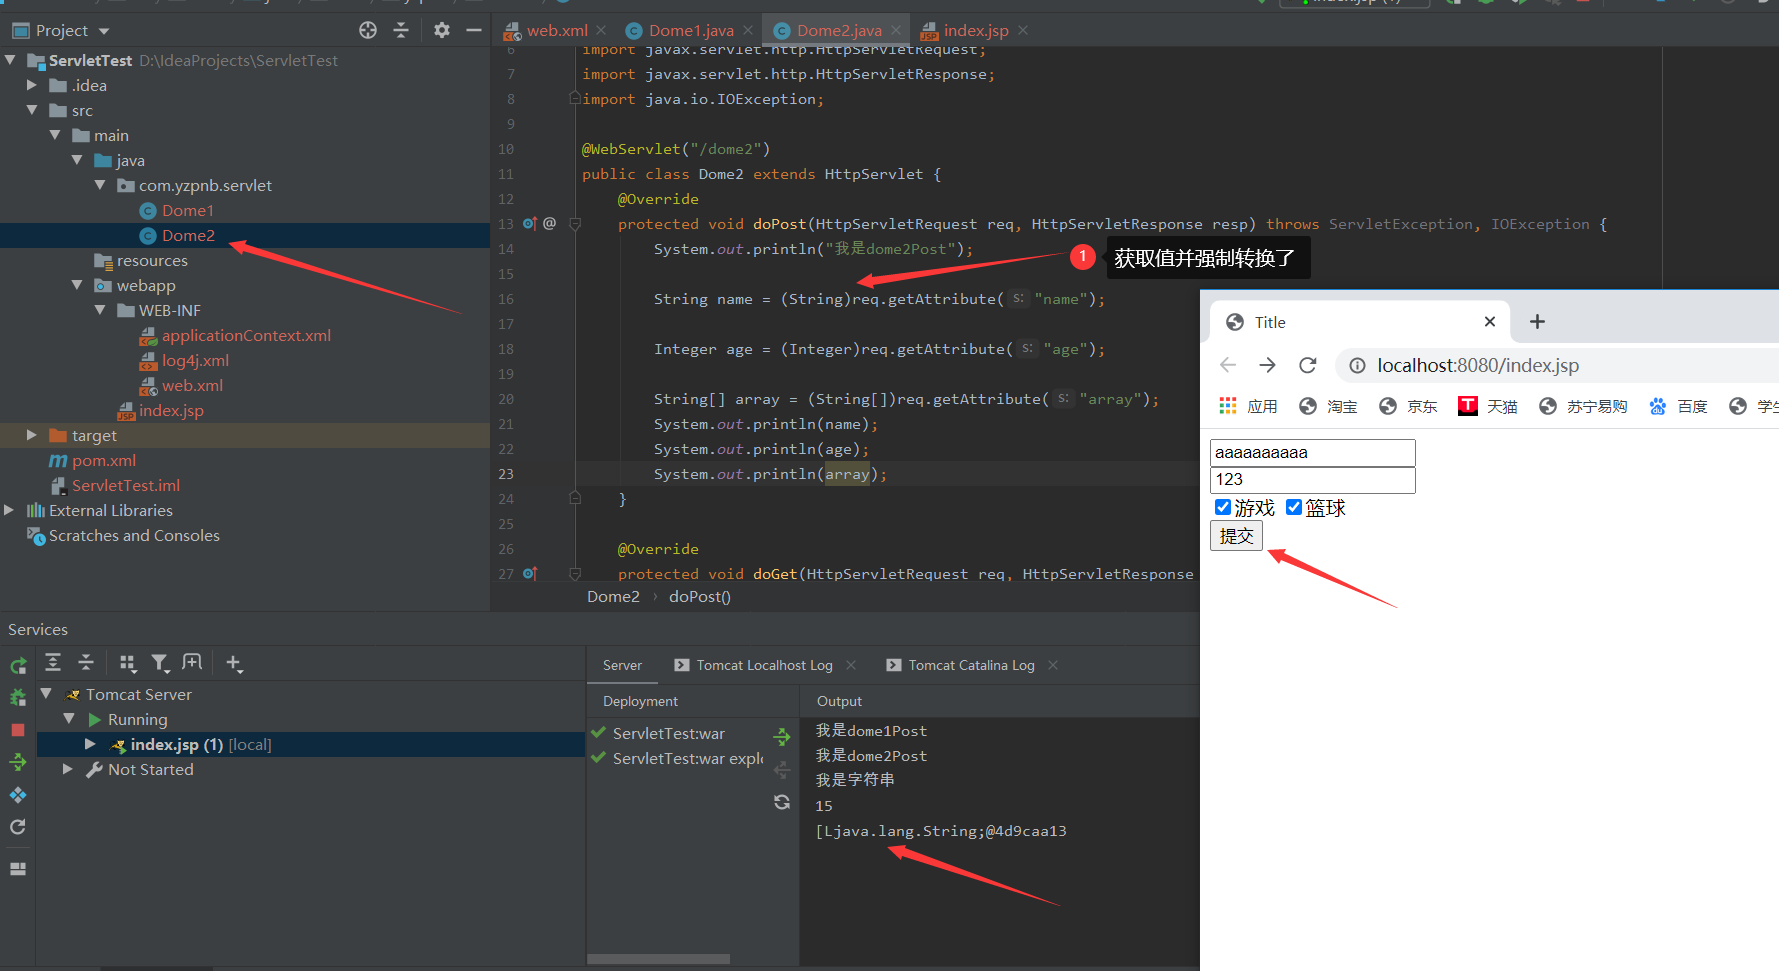Collapse the webapp folder

pos(77,285)
